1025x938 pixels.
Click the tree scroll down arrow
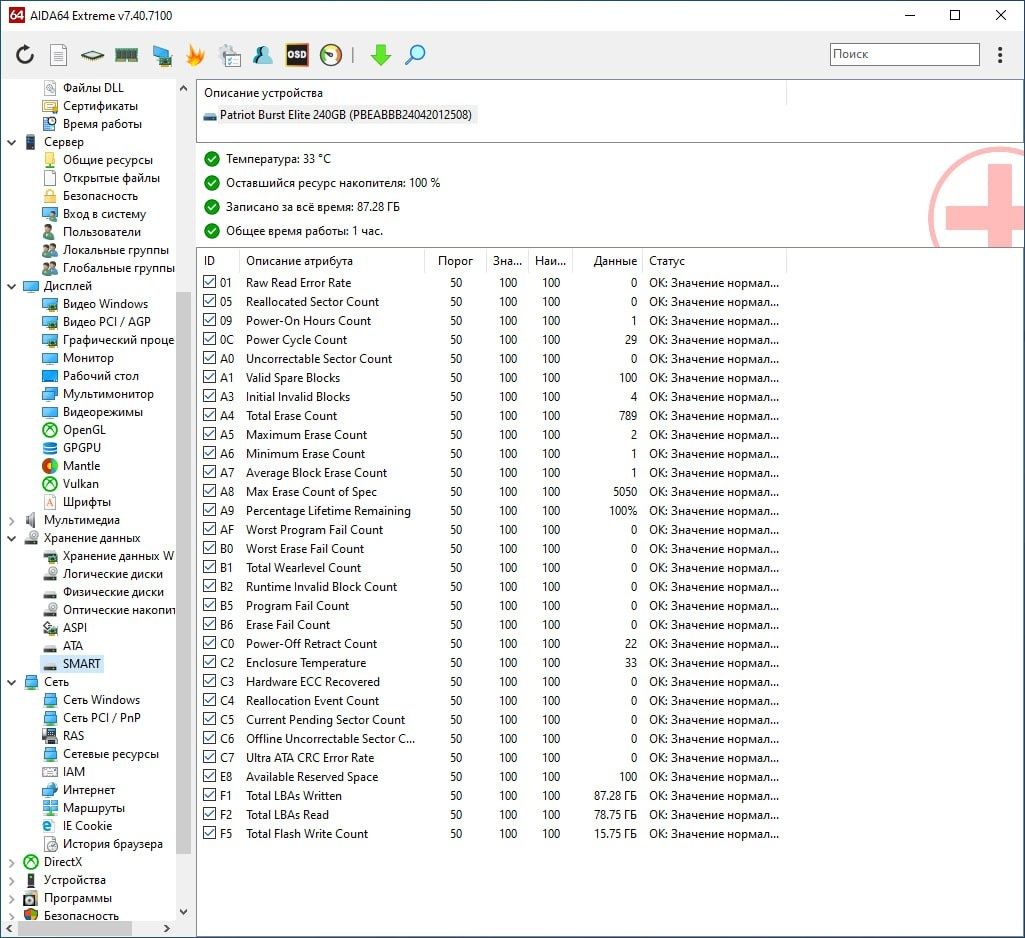click(184, 912)
